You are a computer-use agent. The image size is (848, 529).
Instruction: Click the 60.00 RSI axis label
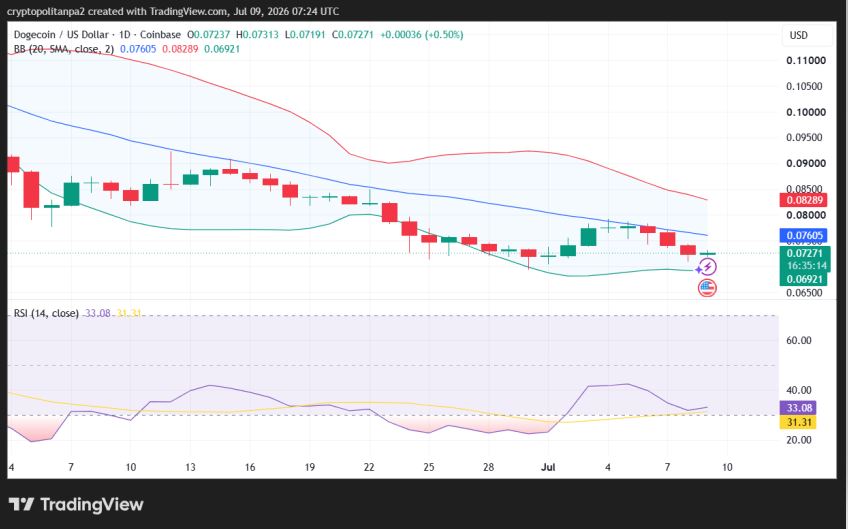point(799,340)
